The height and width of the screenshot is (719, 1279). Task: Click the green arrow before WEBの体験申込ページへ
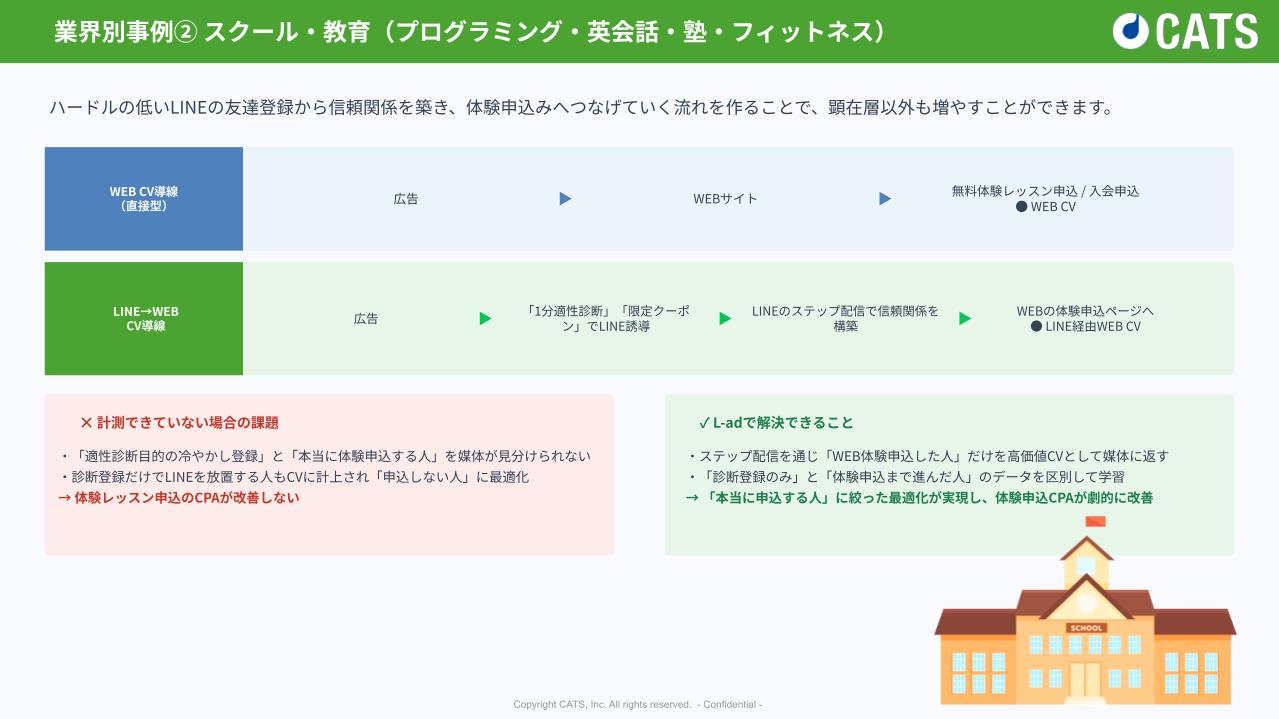coord(965,319)
